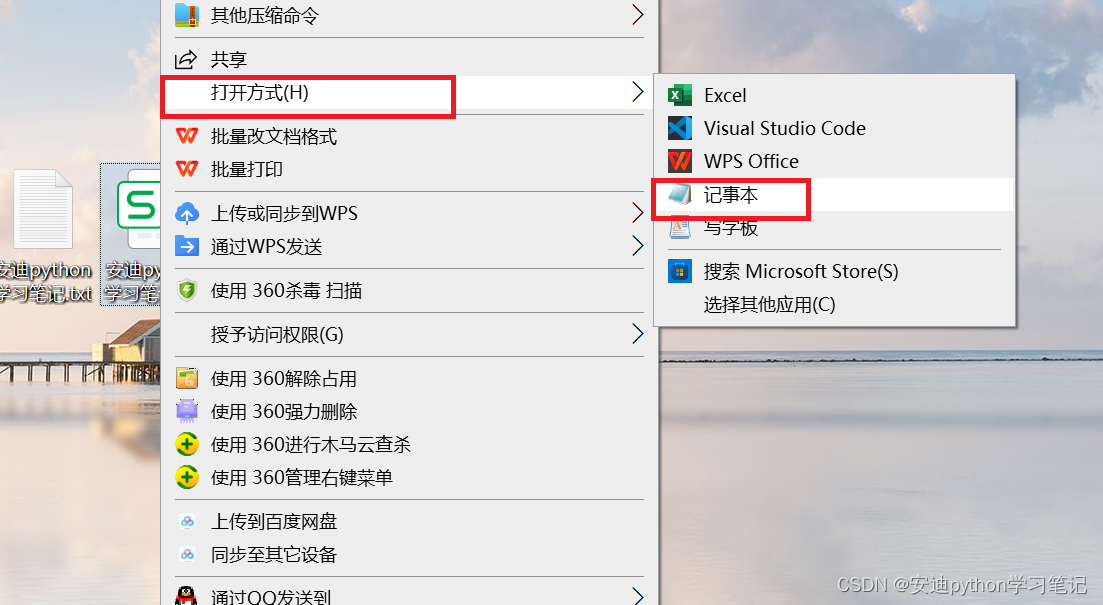Open the file with Visual Studio Code
The image size is (1103, 605).
click(x=834, y=128)
